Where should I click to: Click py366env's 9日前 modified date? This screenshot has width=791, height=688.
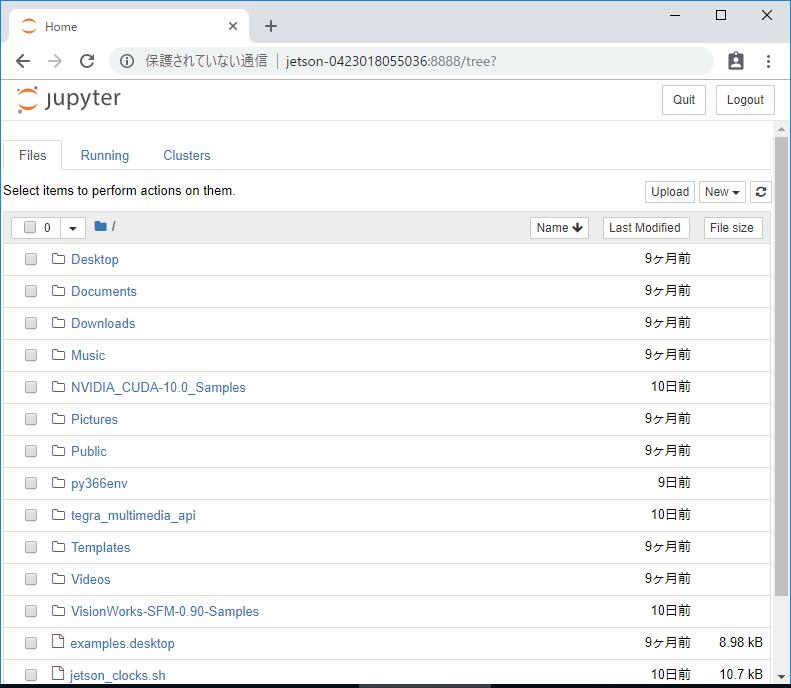[x=674, y=483]
